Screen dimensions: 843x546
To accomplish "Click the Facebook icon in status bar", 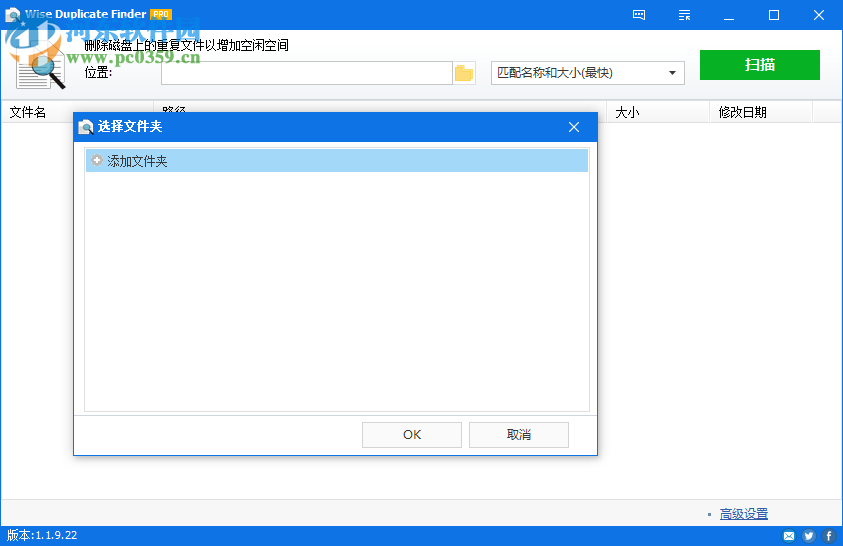I will click(x=829, y=536).
